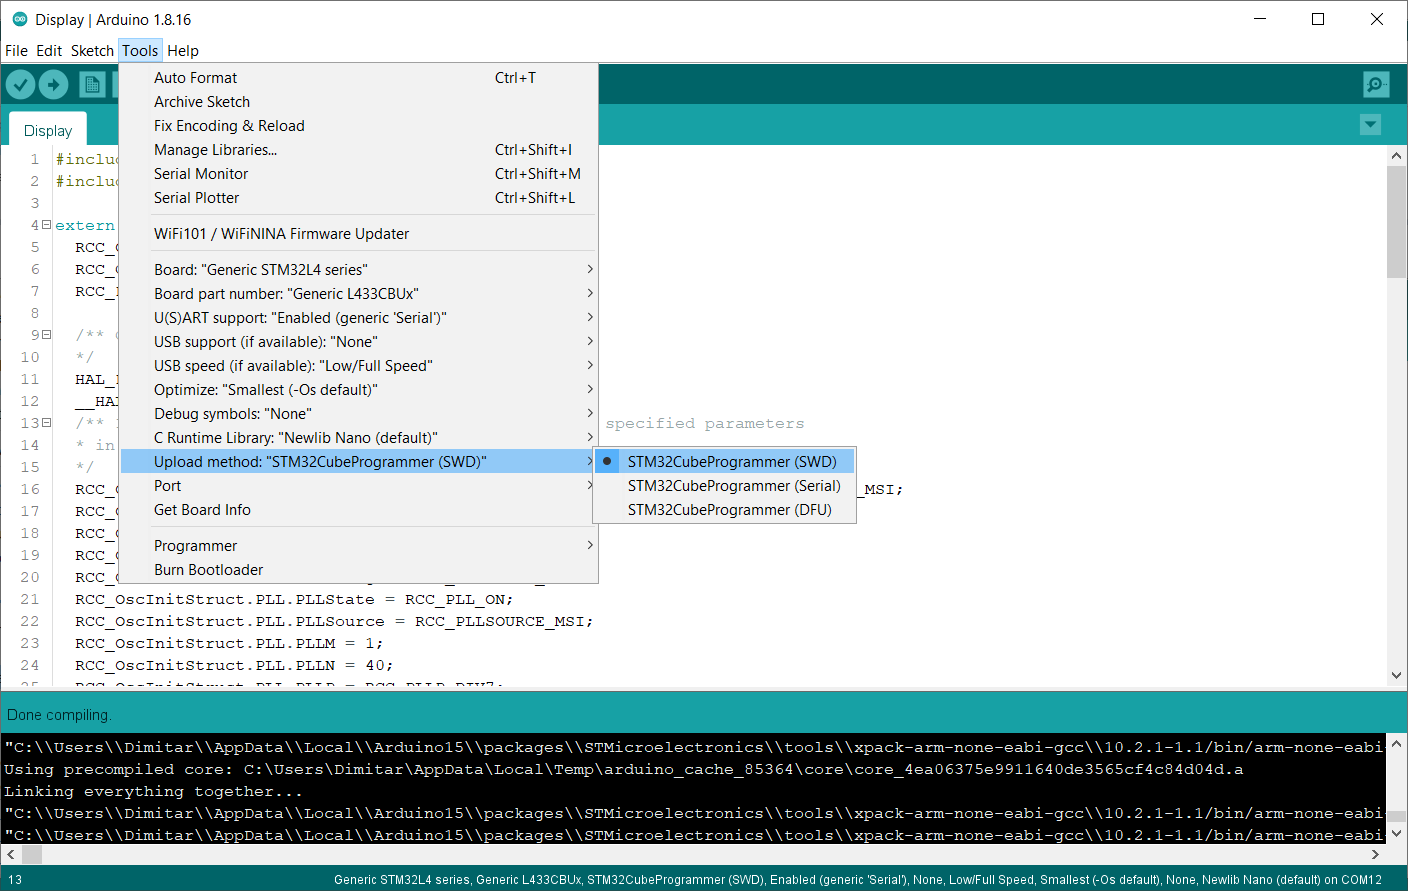
Task: Click console horizontal scroll right arrow
Action: pyautogui.click(x=1375, y=855)
